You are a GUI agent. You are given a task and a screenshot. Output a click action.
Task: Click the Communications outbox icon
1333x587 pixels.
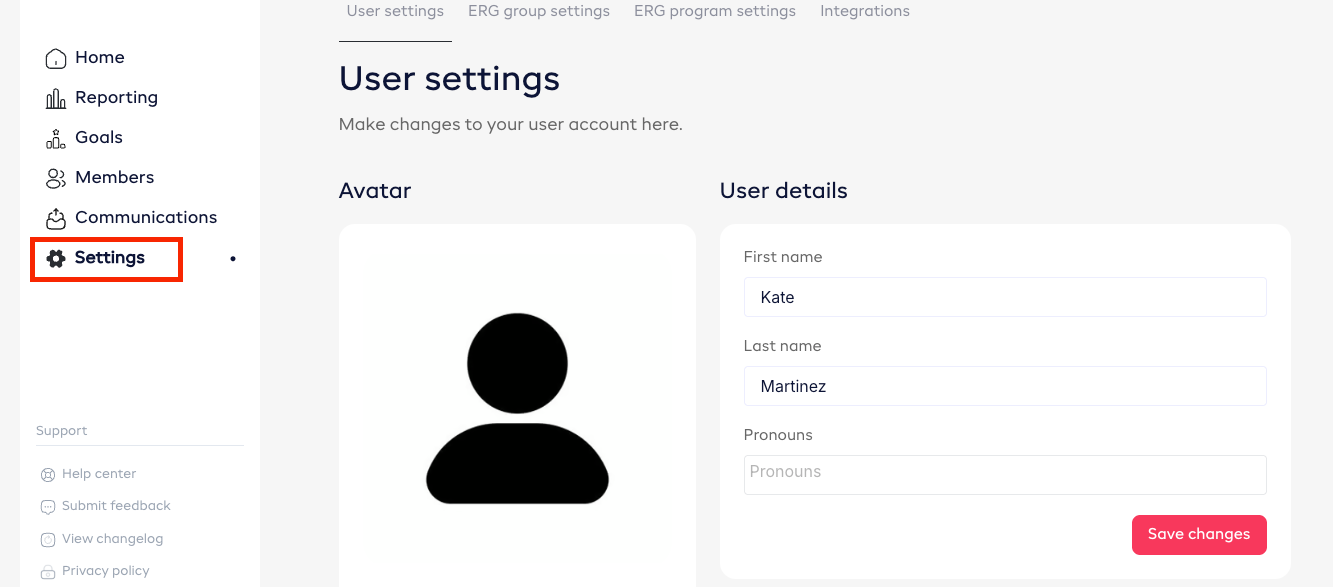56,218
